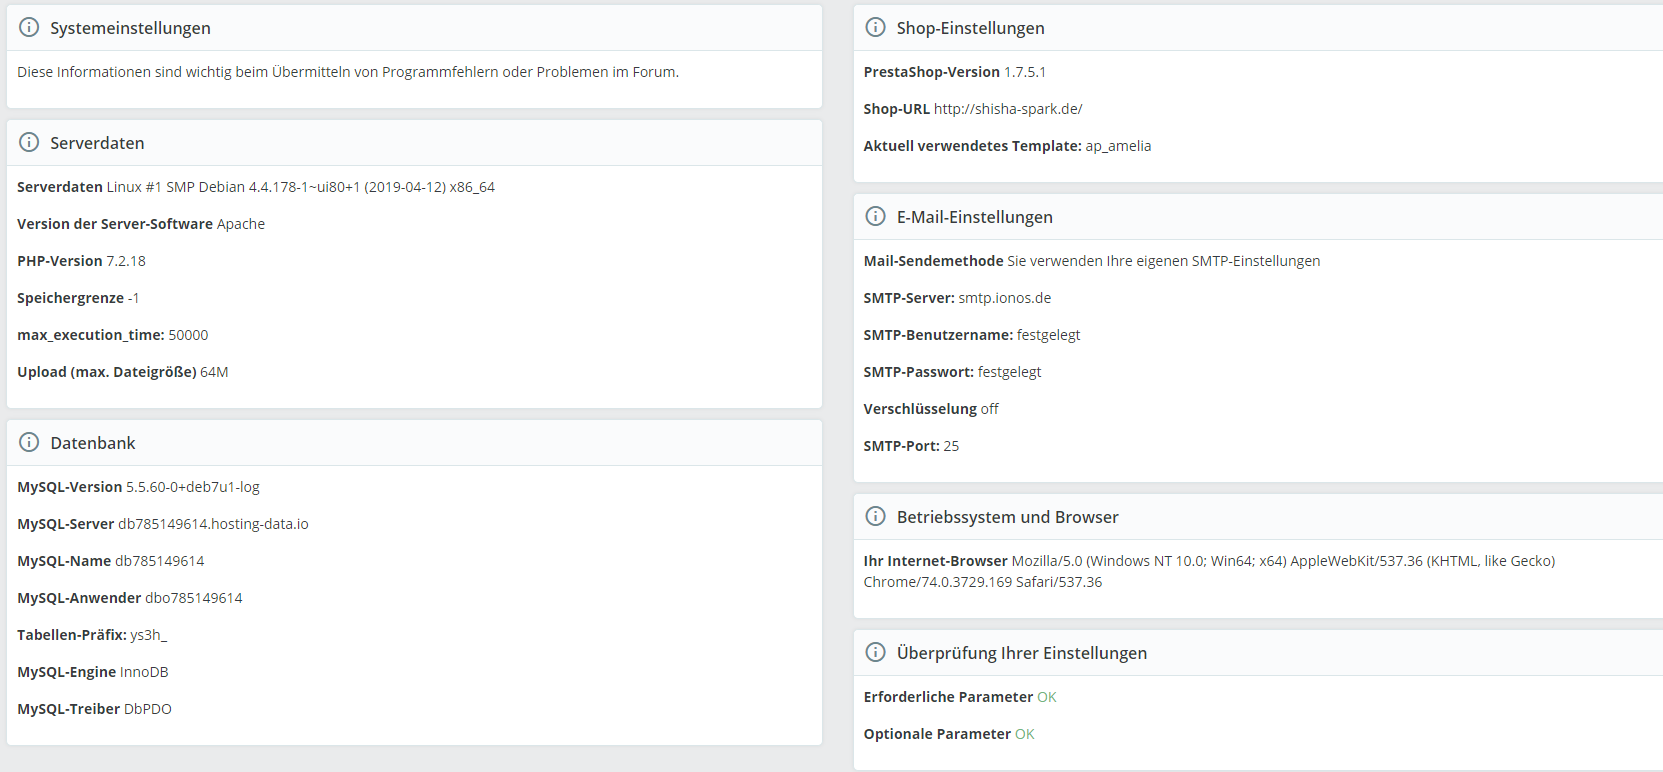Click the PHP-Version value 7.2.18
Screen dimensions: 1663x772
click(126, 261)
